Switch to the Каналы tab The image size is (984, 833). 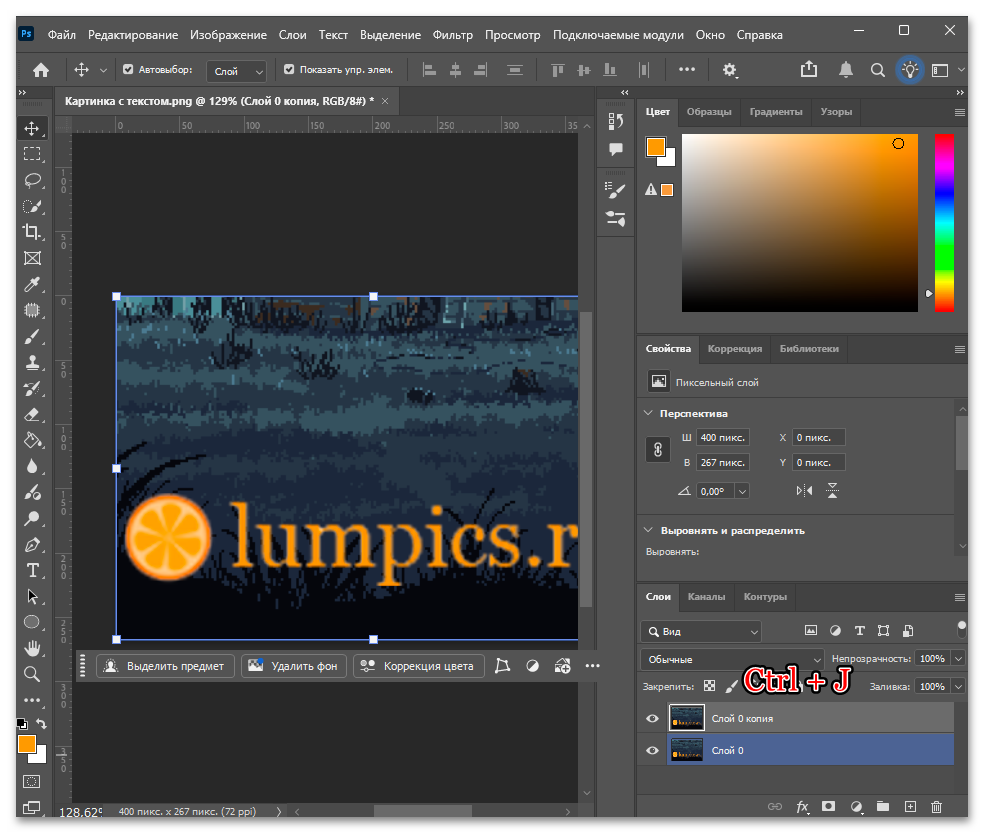[706, 596]
